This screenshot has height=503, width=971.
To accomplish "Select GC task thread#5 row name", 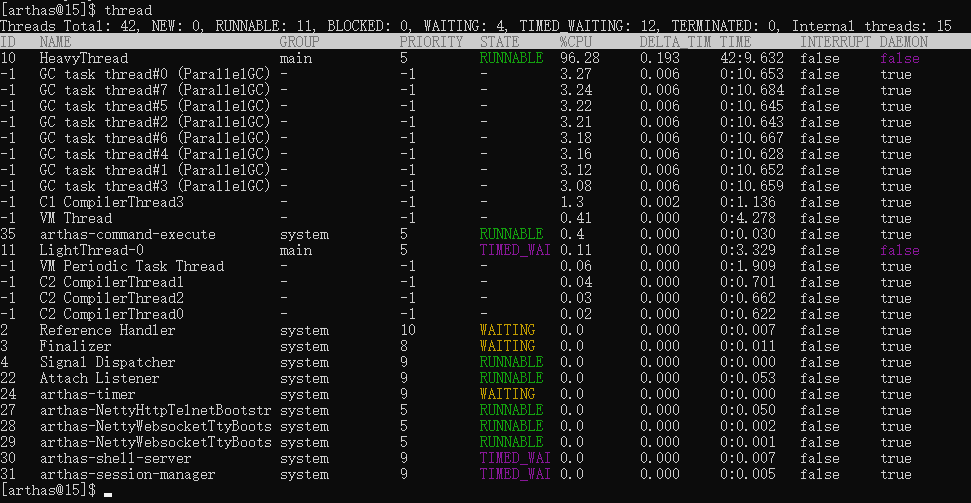I will 155,106.
